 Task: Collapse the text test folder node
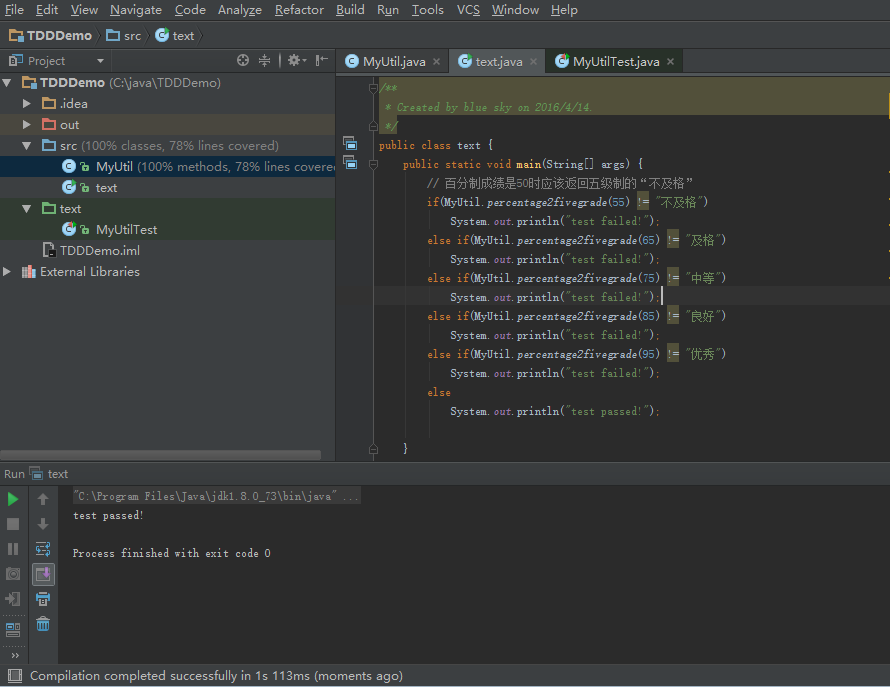coord(26,209)
